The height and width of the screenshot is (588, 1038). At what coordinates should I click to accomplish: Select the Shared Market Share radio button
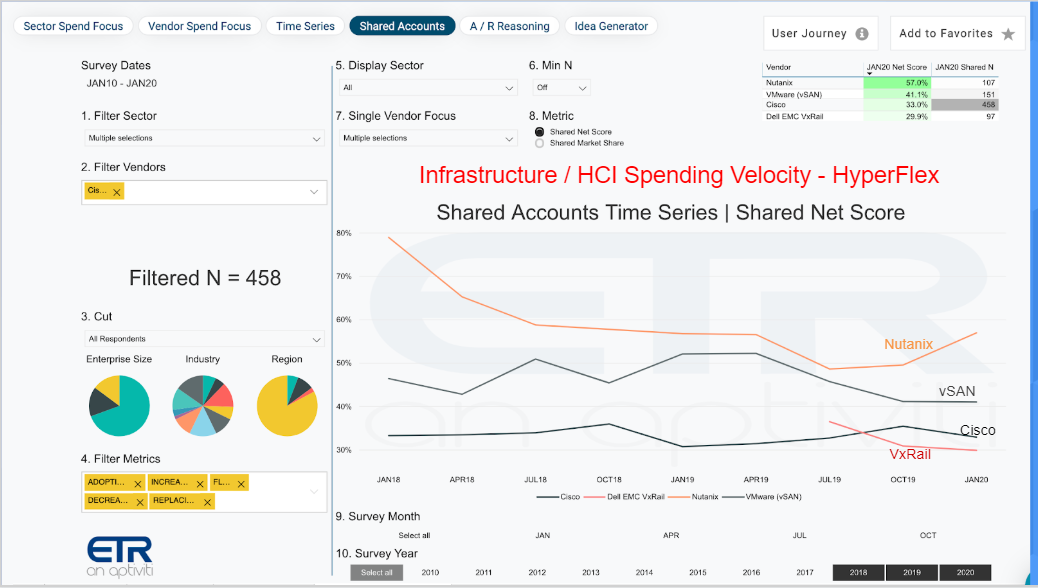click(x=540, y=143)
